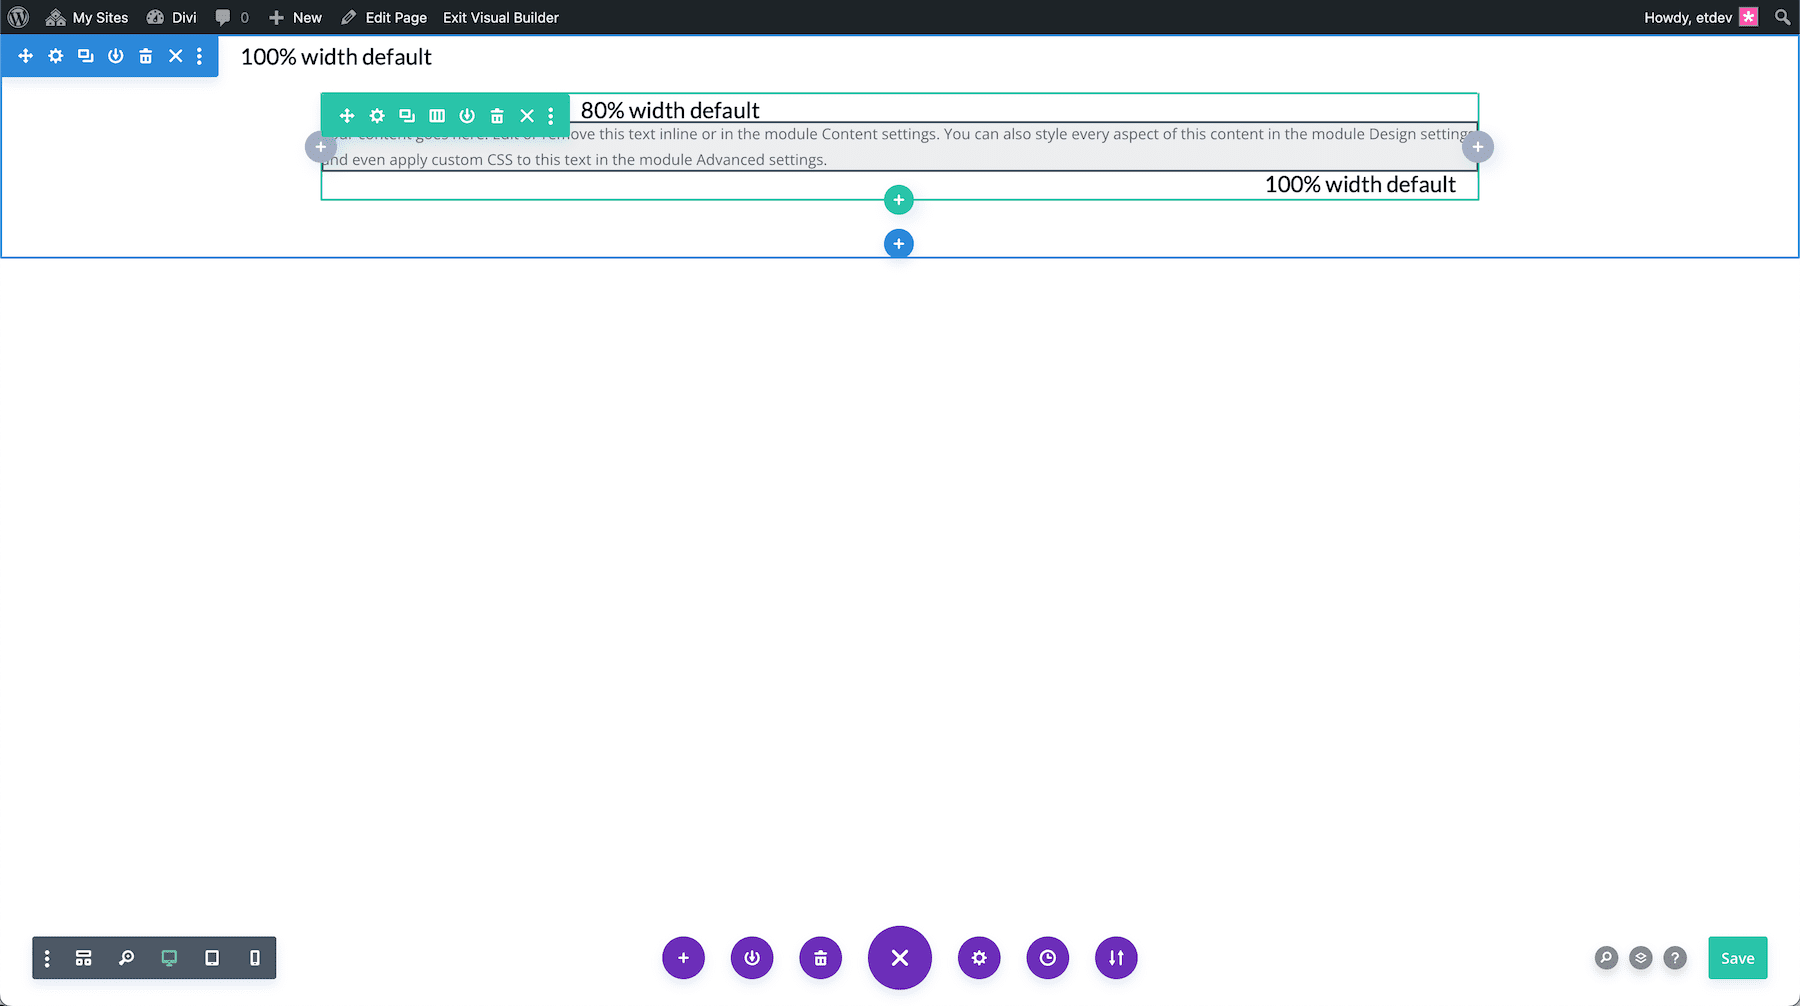Open the row settings gear on the green toolbar
The image size is (1800, 1006).
[377, 115]
